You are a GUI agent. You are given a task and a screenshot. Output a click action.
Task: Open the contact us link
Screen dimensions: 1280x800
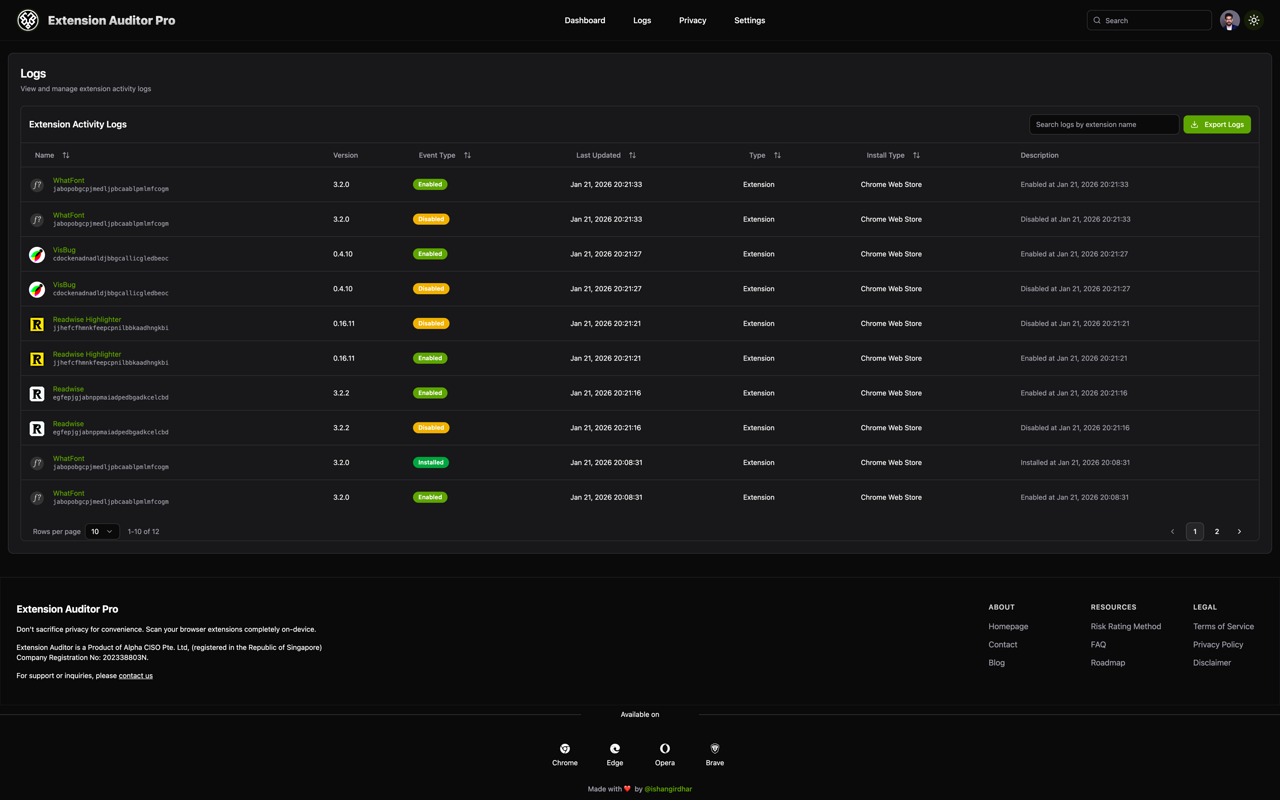(136, 676)
